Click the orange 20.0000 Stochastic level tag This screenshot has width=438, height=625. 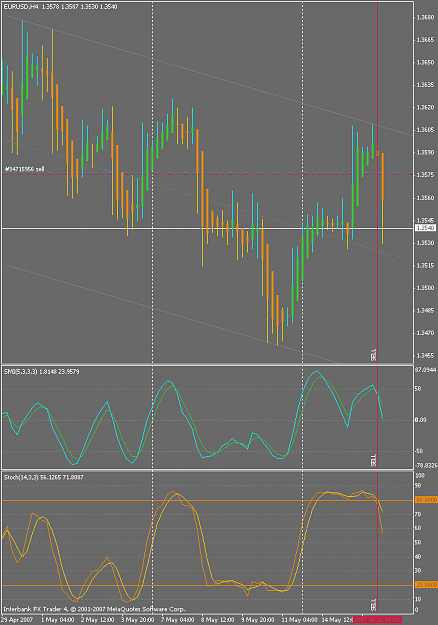click(x=426, y=585)
